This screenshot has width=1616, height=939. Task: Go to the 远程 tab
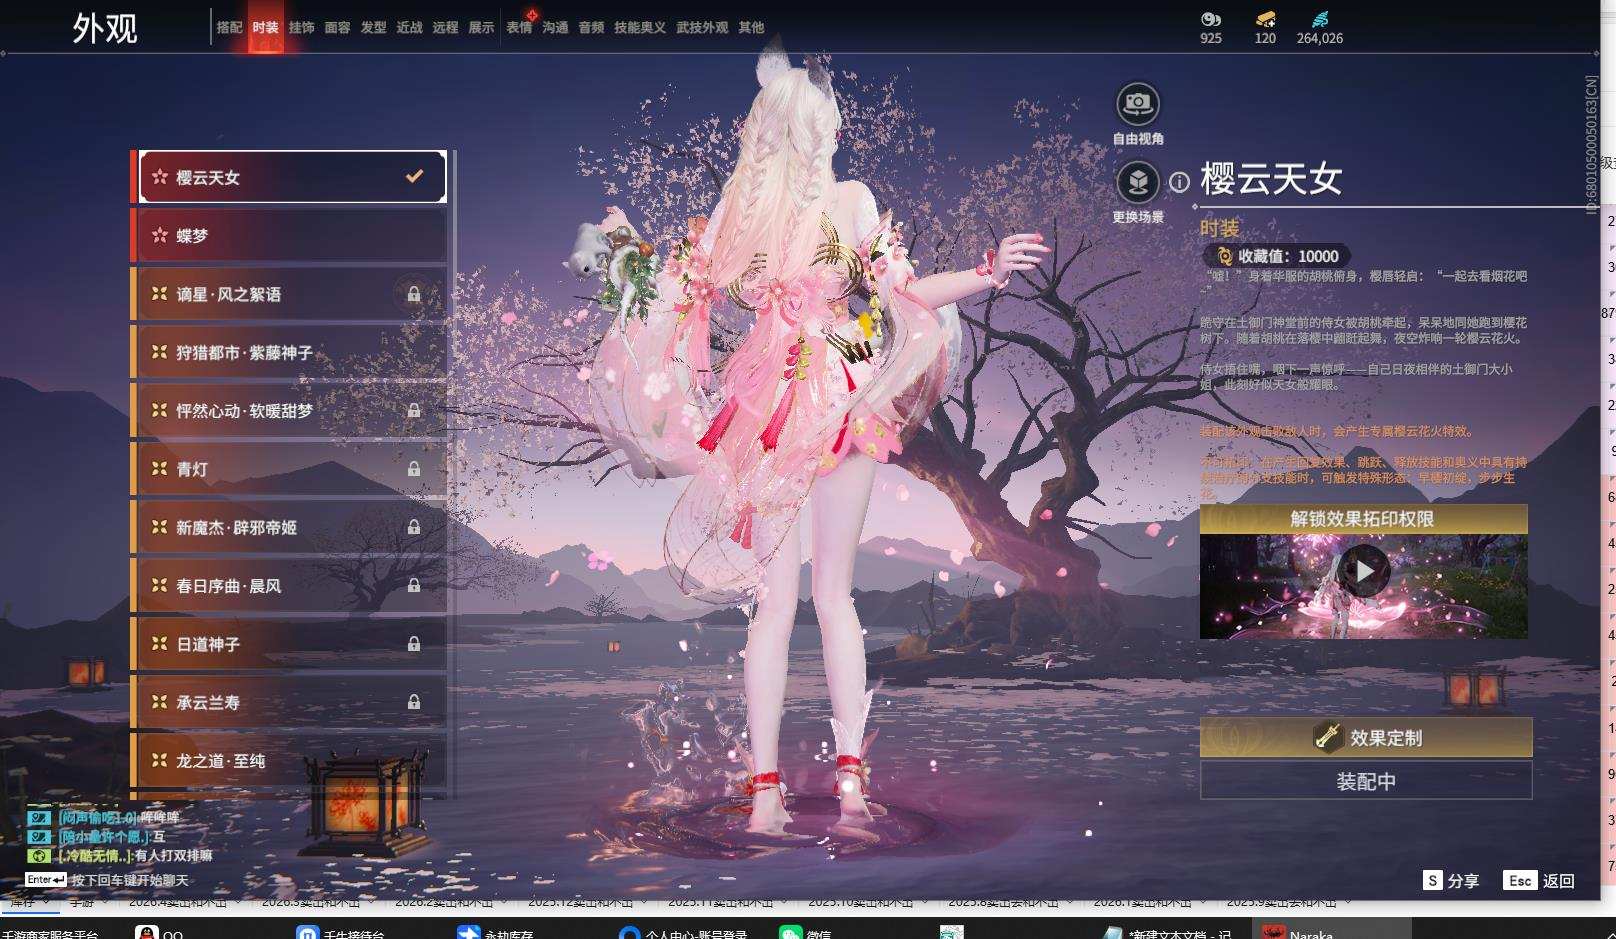pos(446,28)
